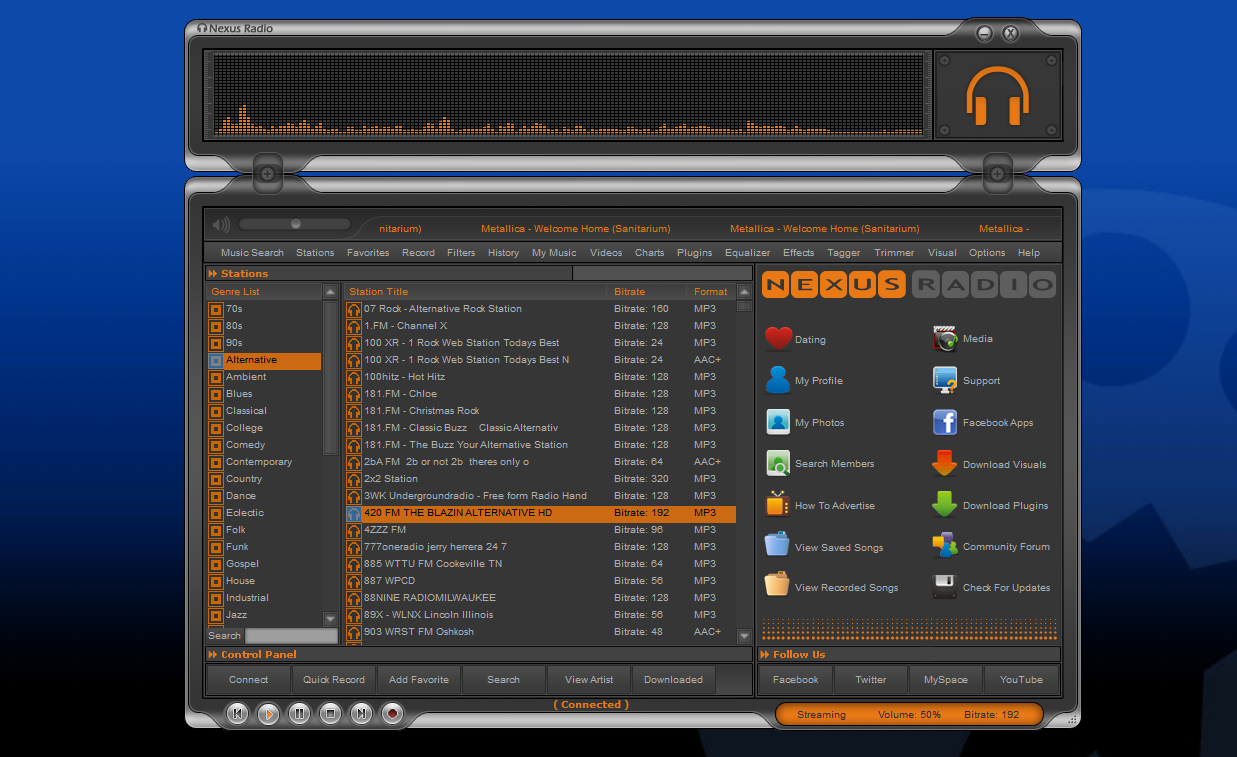This screenshot has width=1237, height=757.
Task: Click the genre Search input field
Action: (x=291, y=636)
